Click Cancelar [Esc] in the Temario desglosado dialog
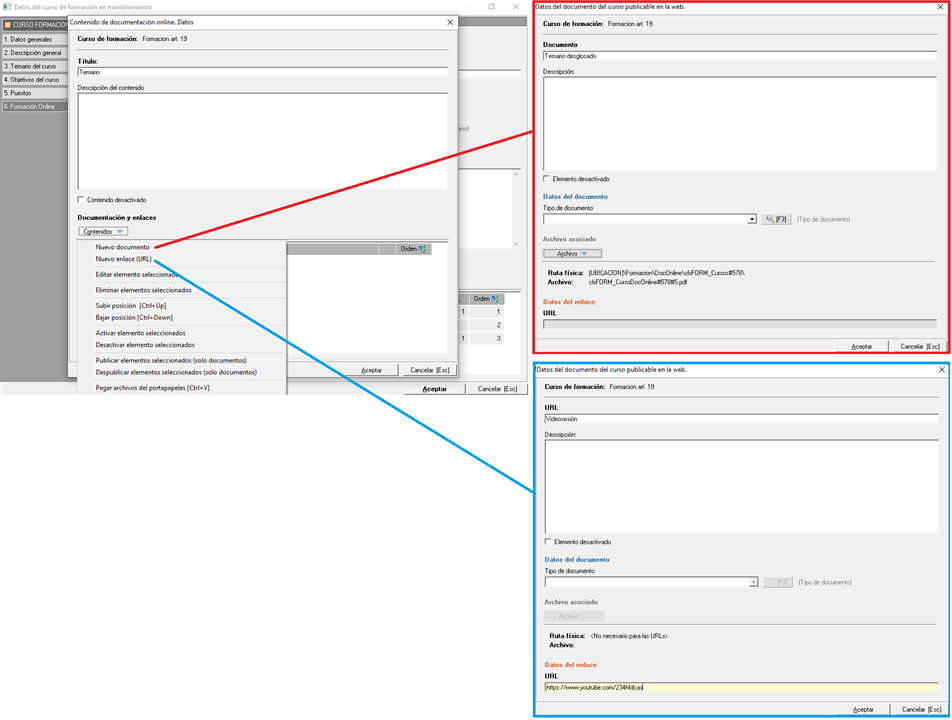Viewport: 952px width, 720px height. coord(919,346)
